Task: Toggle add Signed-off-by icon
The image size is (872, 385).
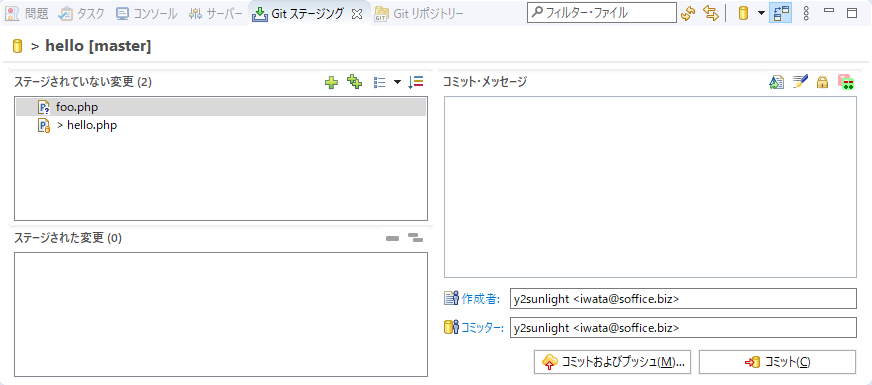Action: (x=800, y=82)
